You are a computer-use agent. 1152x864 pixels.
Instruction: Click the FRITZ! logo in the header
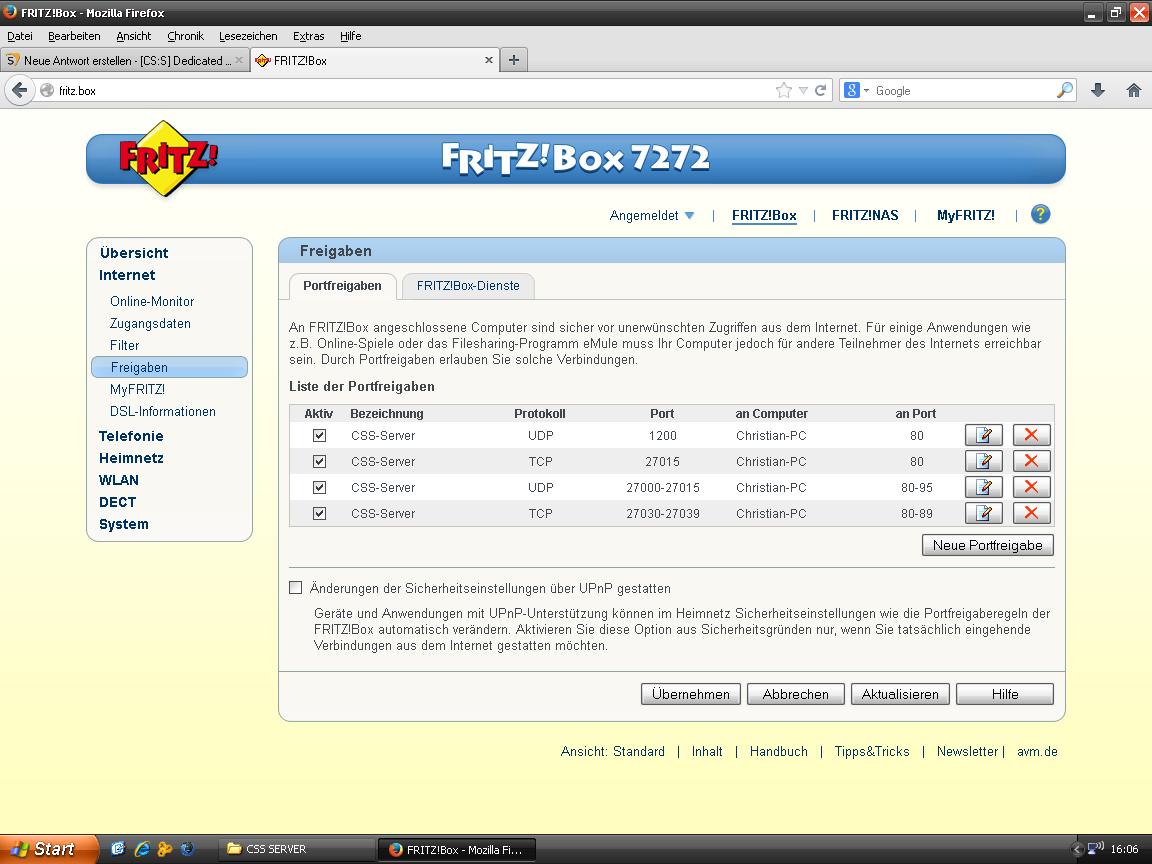tap(168, 158)
